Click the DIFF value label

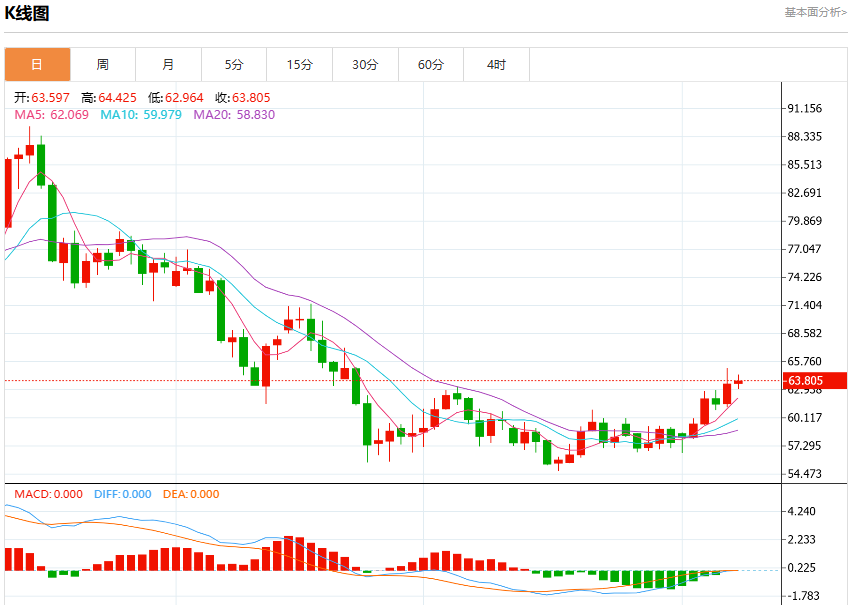click(123, 494)
